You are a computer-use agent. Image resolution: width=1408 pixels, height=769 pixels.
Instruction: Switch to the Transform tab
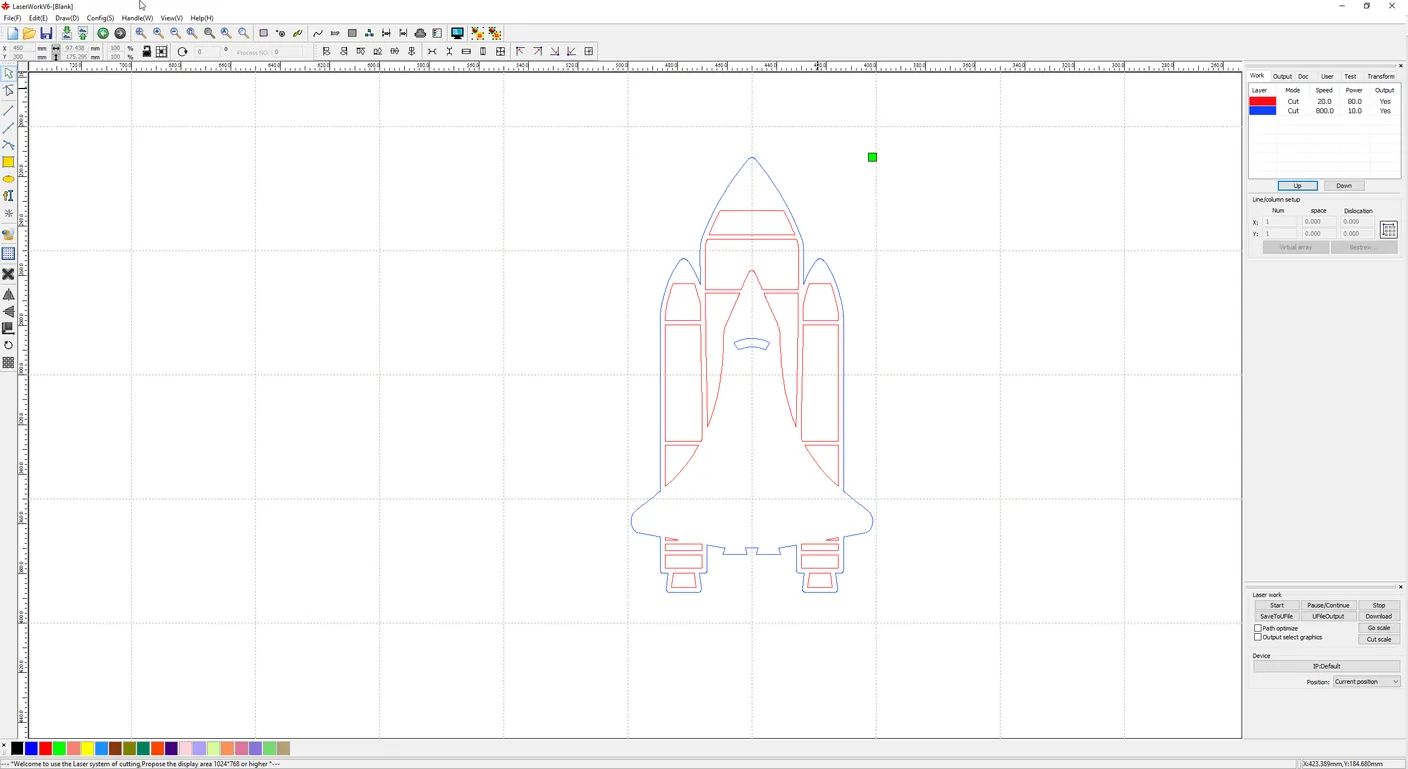(1380, 76)
